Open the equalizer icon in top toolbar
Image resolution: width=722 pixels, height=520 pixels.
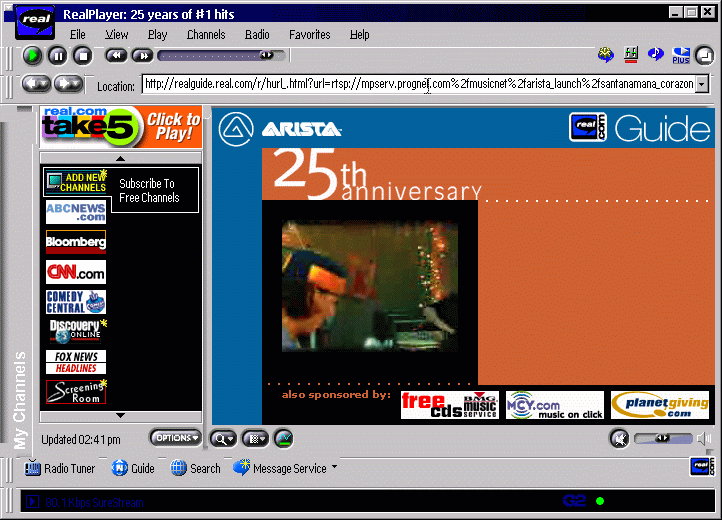[x=631, y=55]
